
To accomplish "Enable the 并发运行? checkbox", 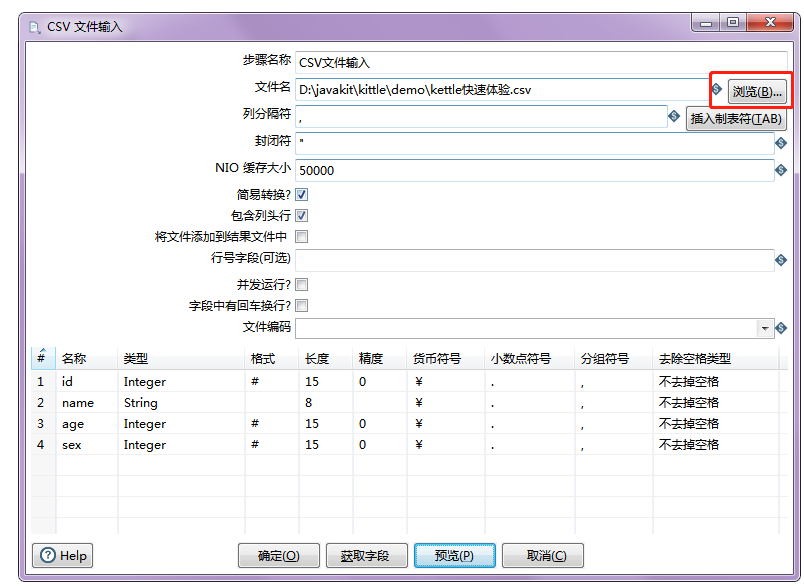I will pyautogui.click(x=302, y=285).
